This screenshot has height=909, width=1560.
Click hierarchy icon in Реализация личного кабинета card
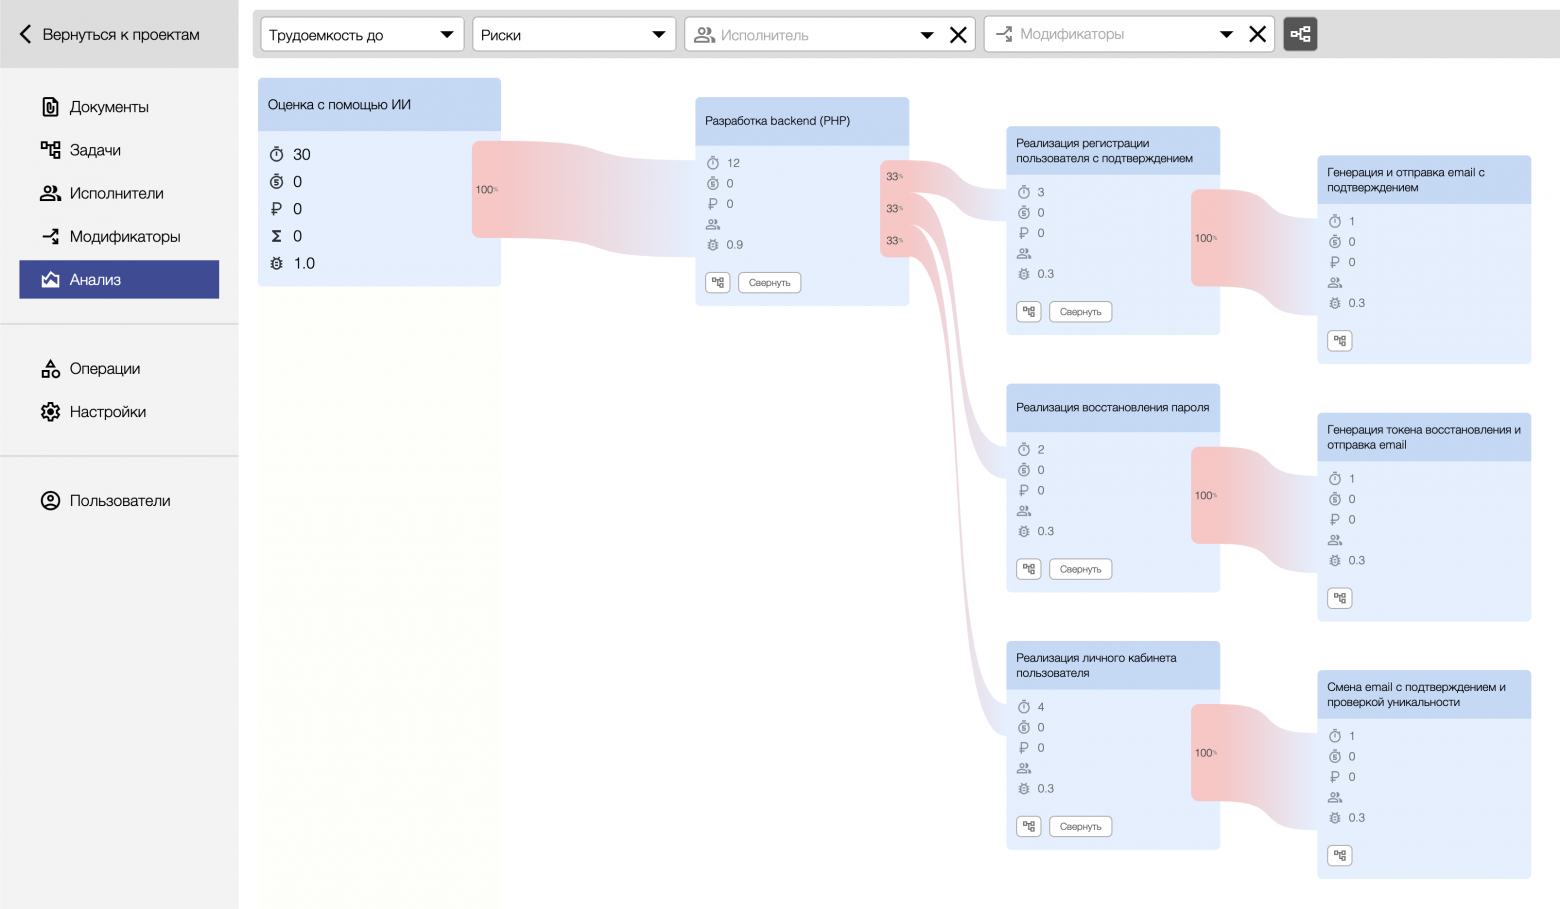[x=1029, y=827]
